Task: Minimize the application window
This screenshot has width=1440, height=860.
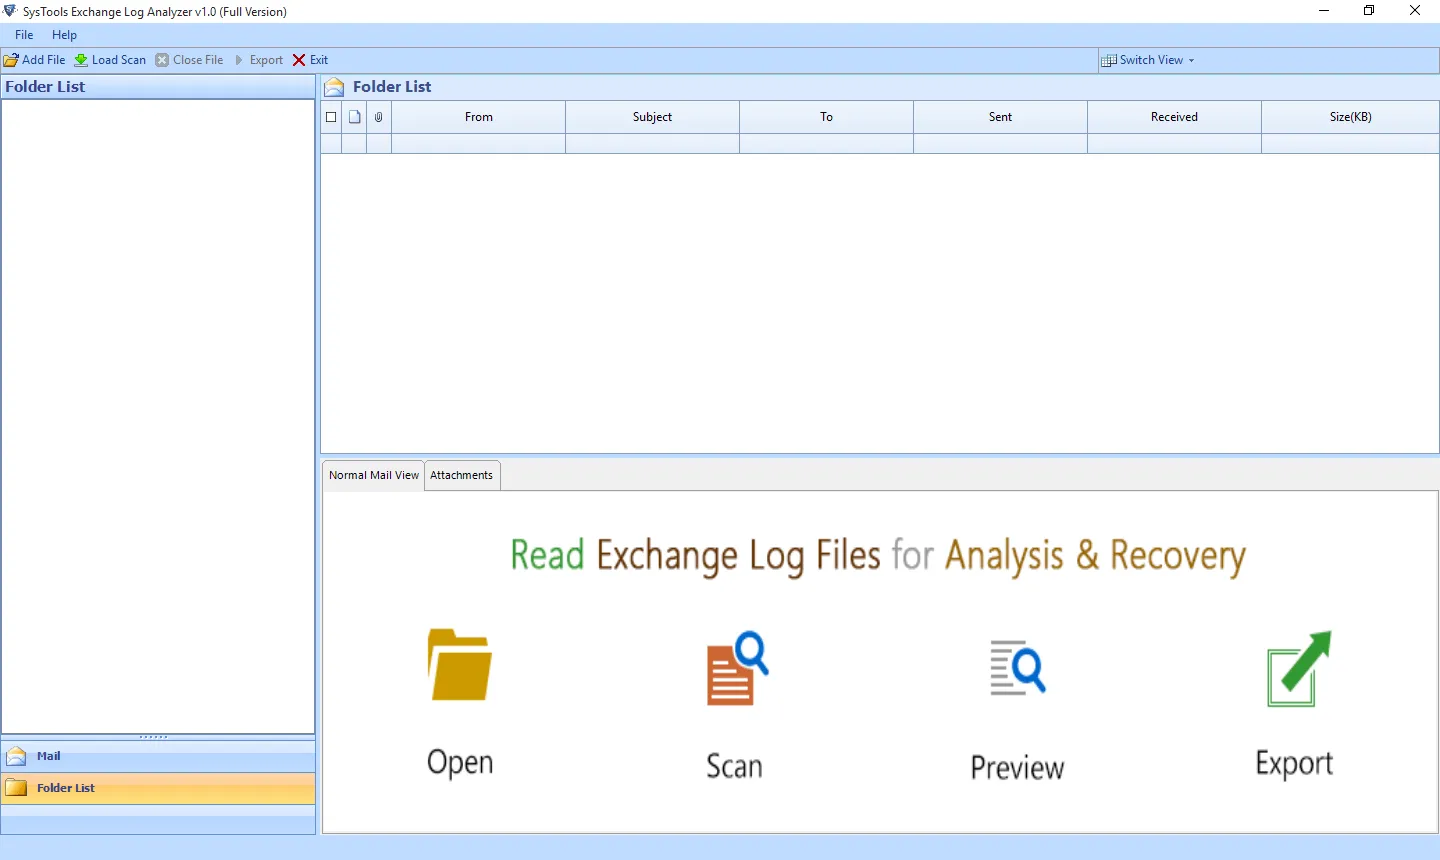Action: (1324, 11)
